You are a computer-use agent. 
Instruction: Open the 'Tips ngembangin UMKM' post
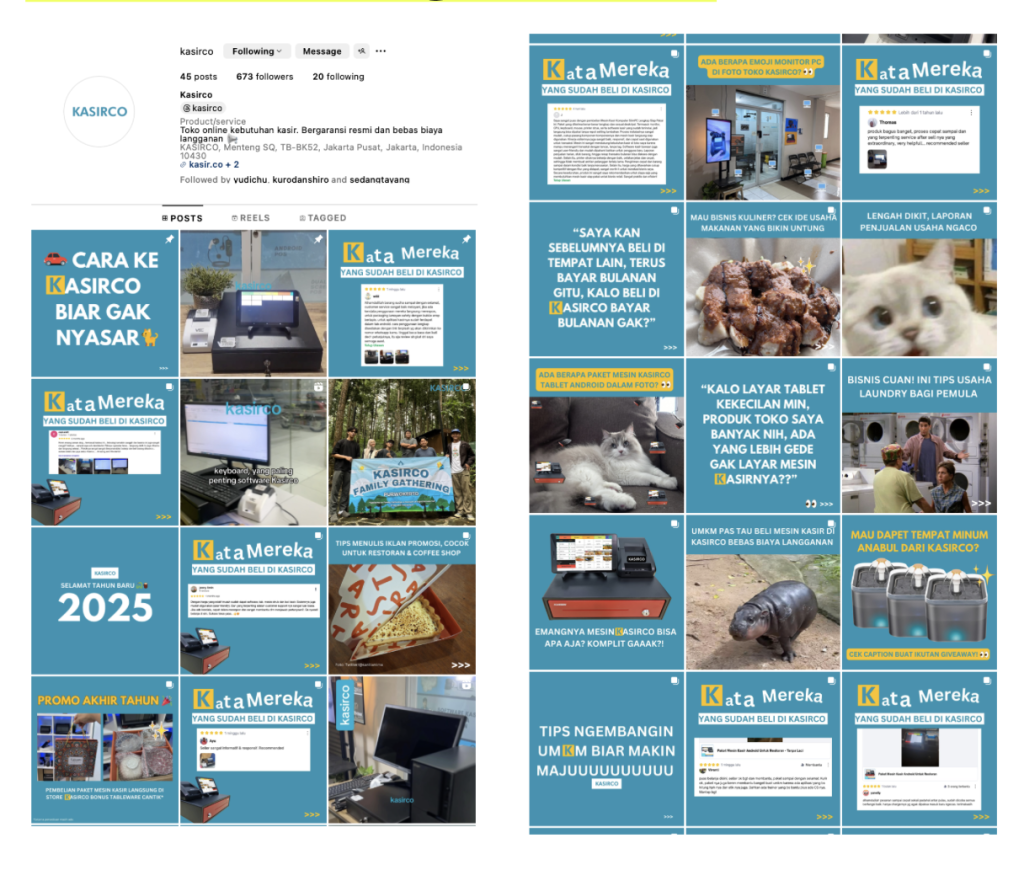(606, 749)
